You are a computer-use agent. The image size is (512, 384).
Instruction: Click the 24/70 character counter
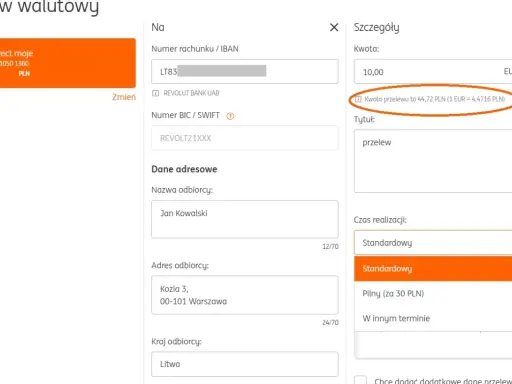point(330,322)
